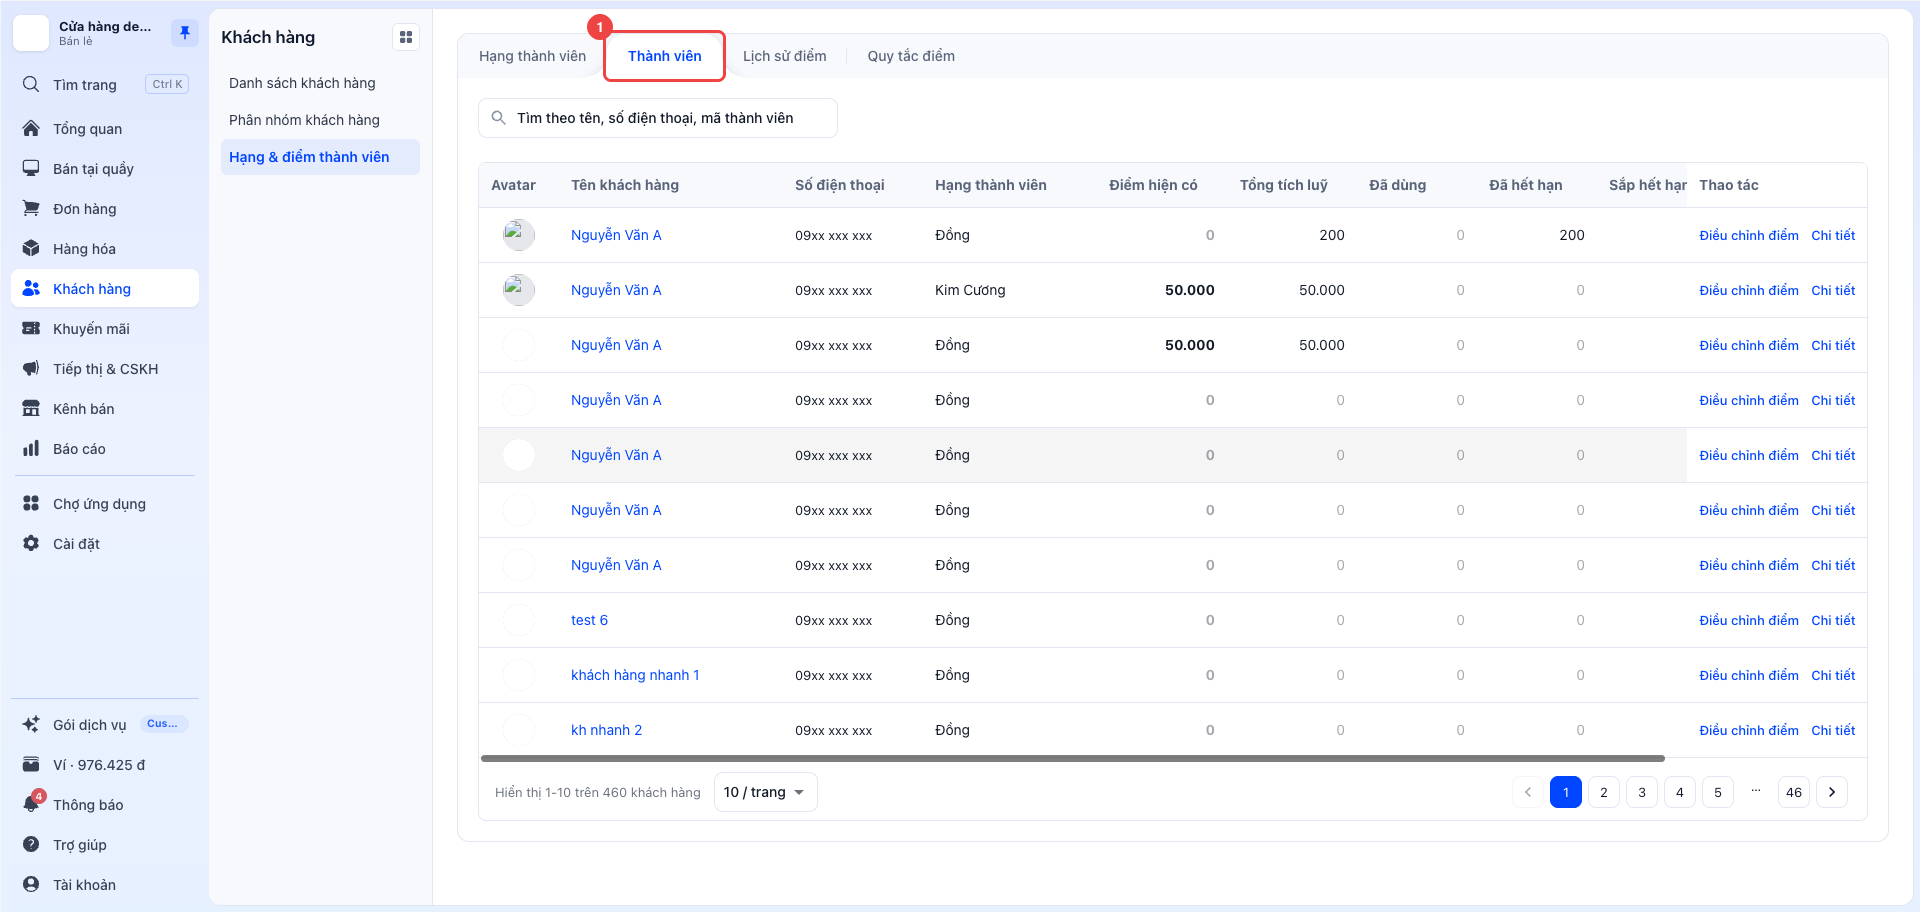Click the Đơn hàng cart icon
This screenshot has height=912, width=1920.
coord(31,209)
